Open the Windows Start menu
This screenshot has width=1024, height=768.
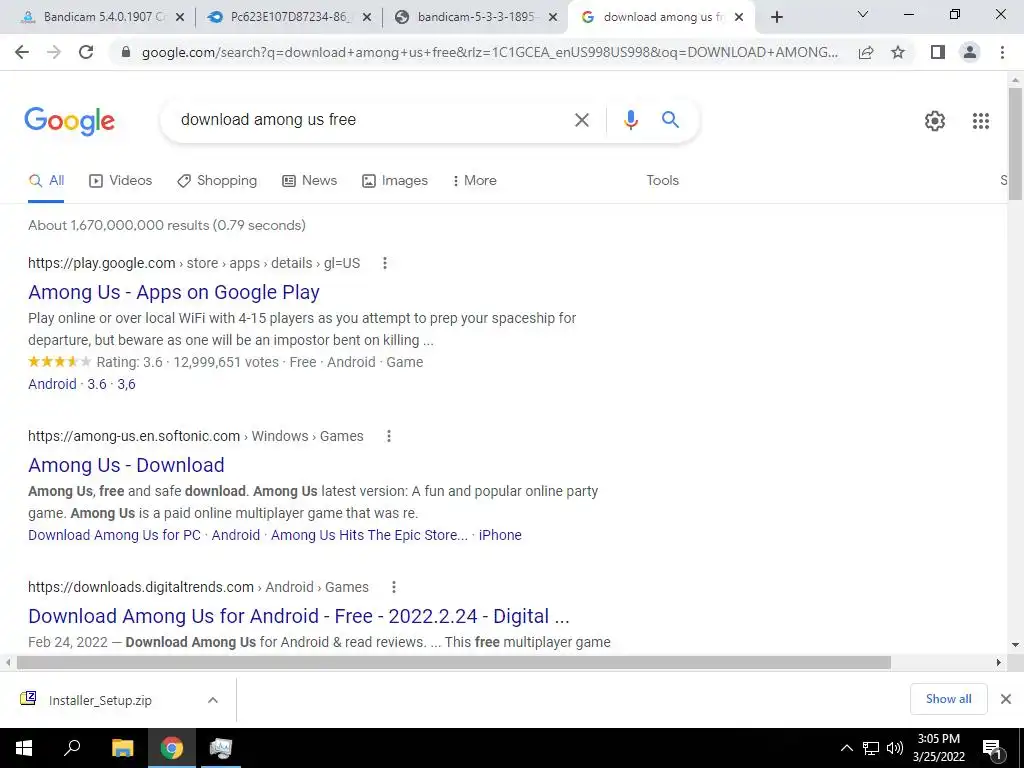(x=24, y=748)
